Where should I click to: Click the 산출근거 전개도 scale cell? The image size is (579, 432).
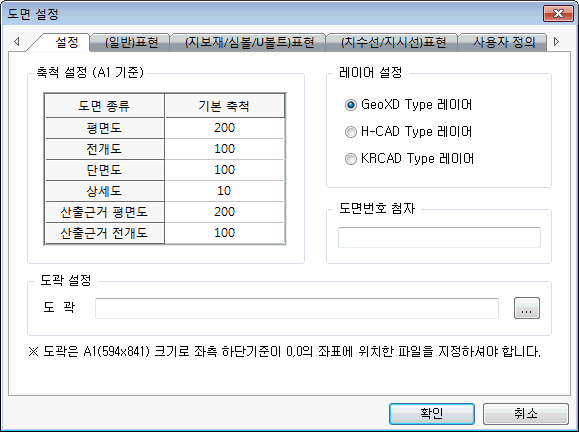(225, 233)
